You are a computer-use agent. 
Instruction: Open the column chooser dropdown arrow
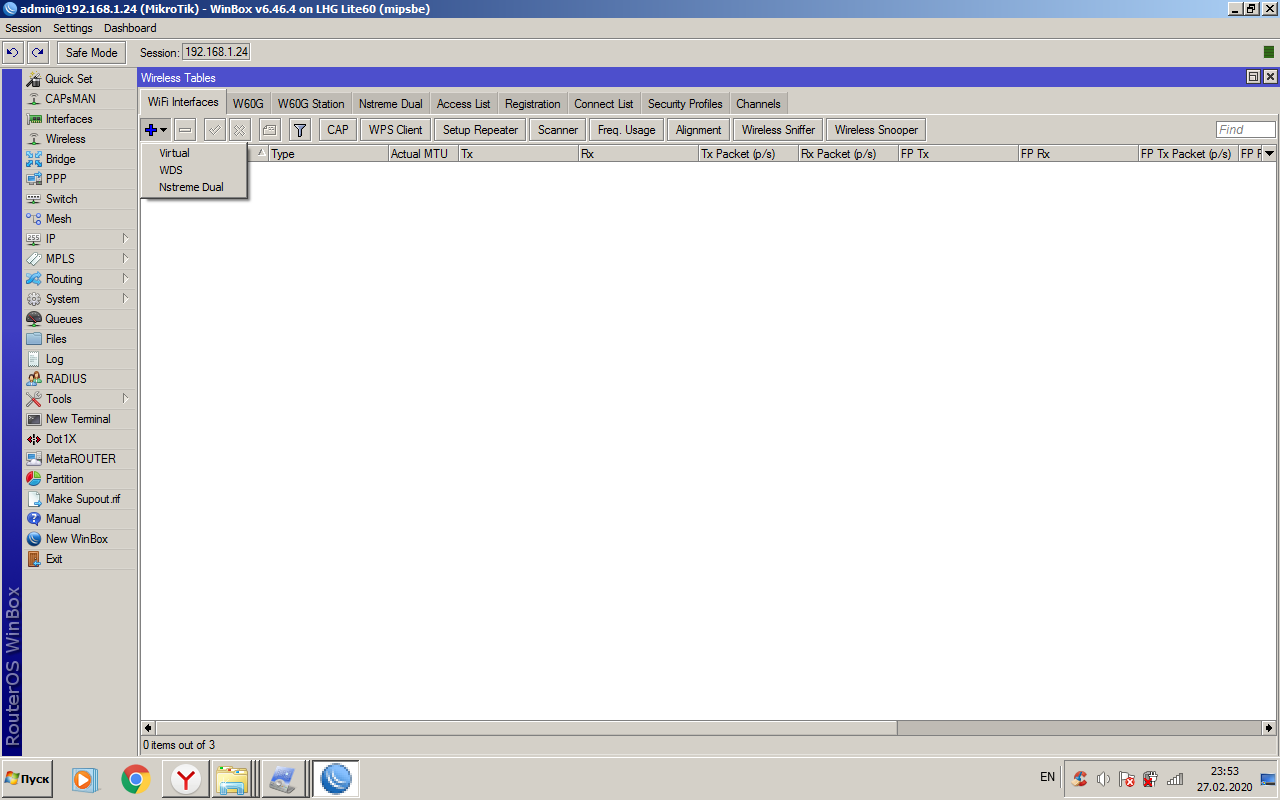click(x=1269, y=153)
